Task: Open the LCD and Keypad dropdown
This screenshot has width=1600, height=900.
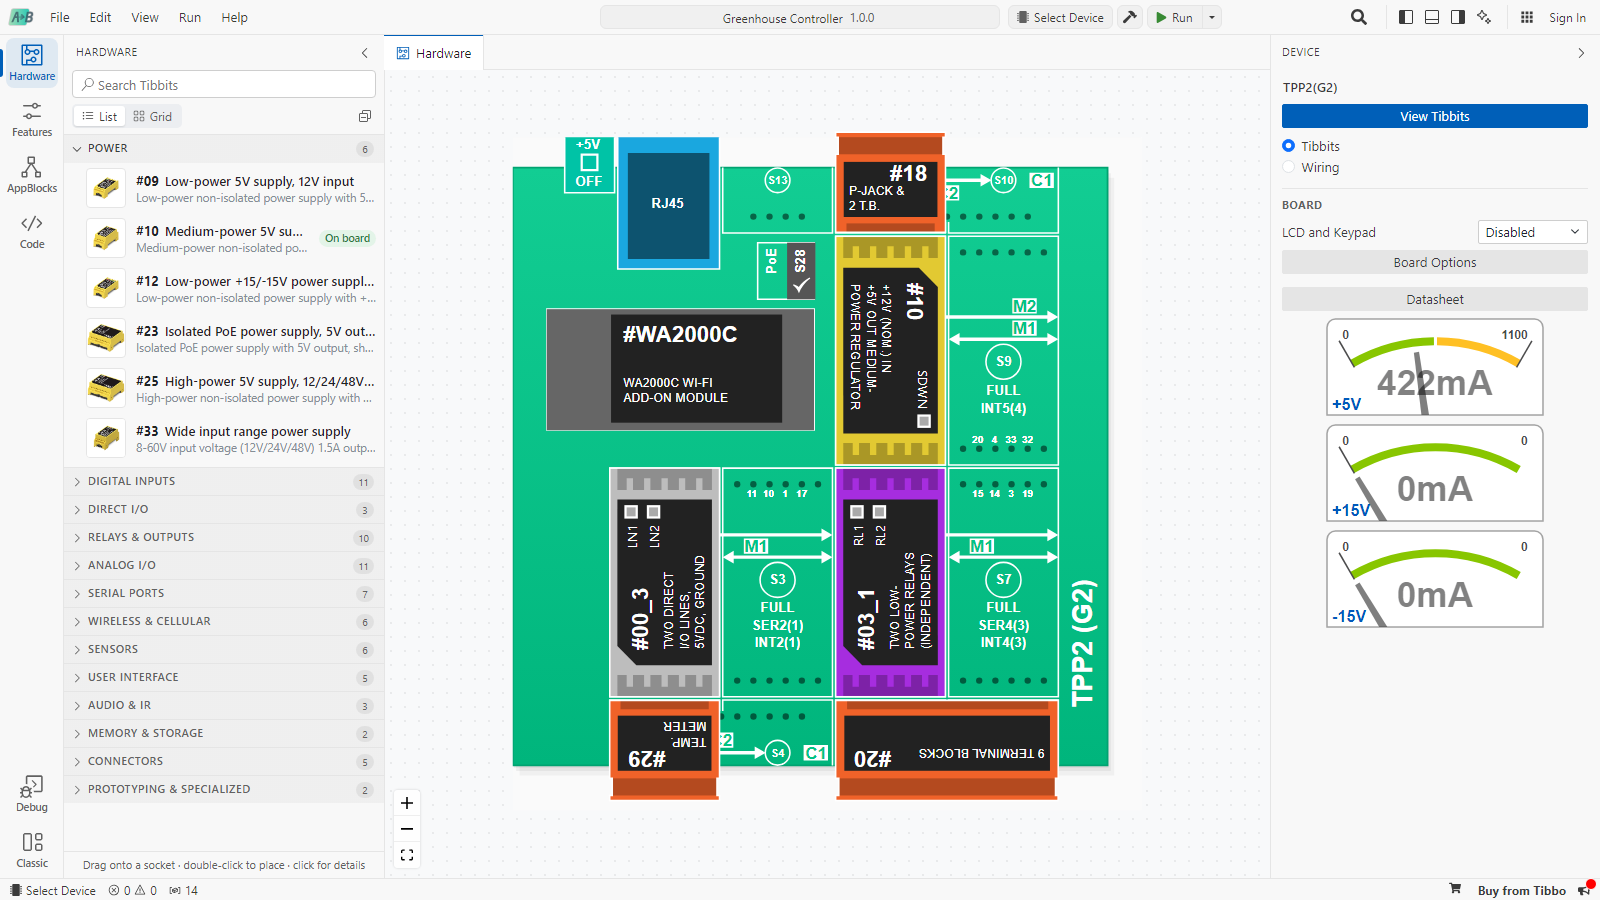Action: [1532, 232]
